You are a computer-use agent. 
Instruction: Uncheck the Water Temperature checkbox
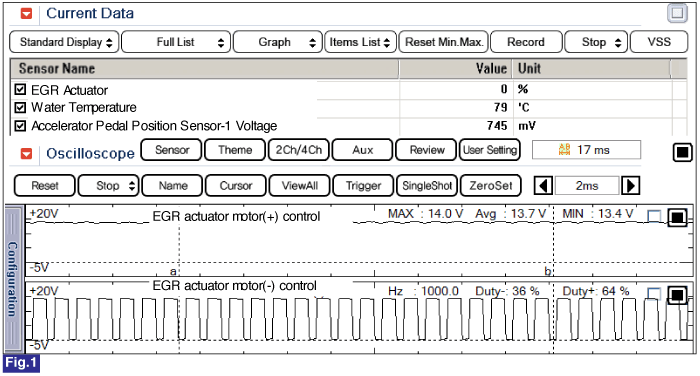coord(20,107)
